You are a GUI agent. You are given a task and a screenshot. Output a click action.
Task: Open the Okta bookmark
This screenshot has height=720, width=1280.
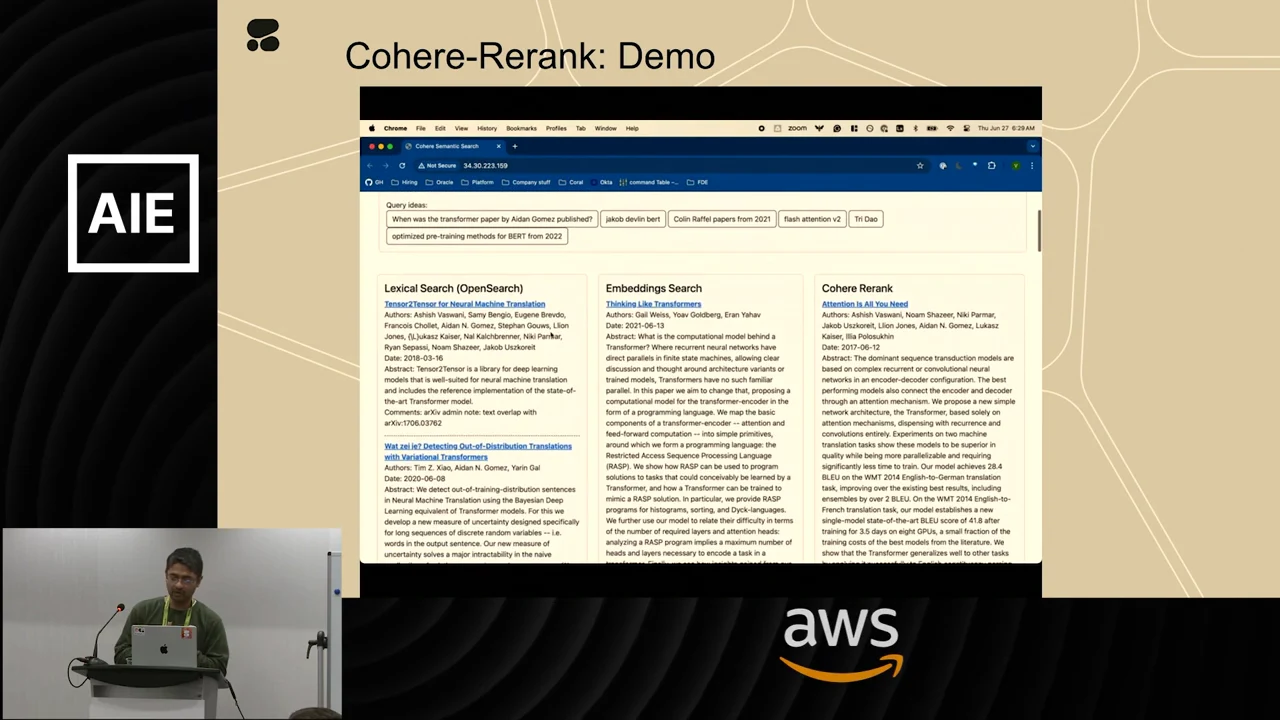(x=601, y=182)
